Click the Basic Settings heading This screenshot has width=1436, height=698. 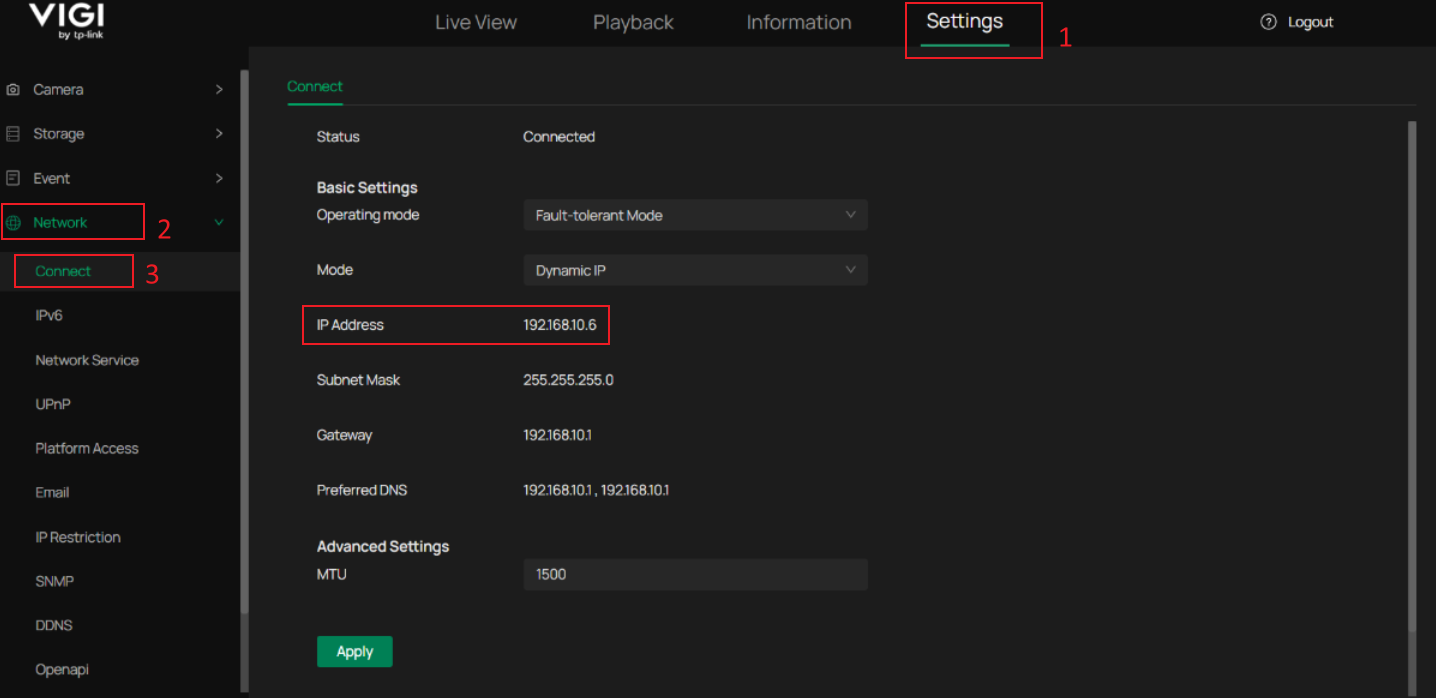(367, 188)
